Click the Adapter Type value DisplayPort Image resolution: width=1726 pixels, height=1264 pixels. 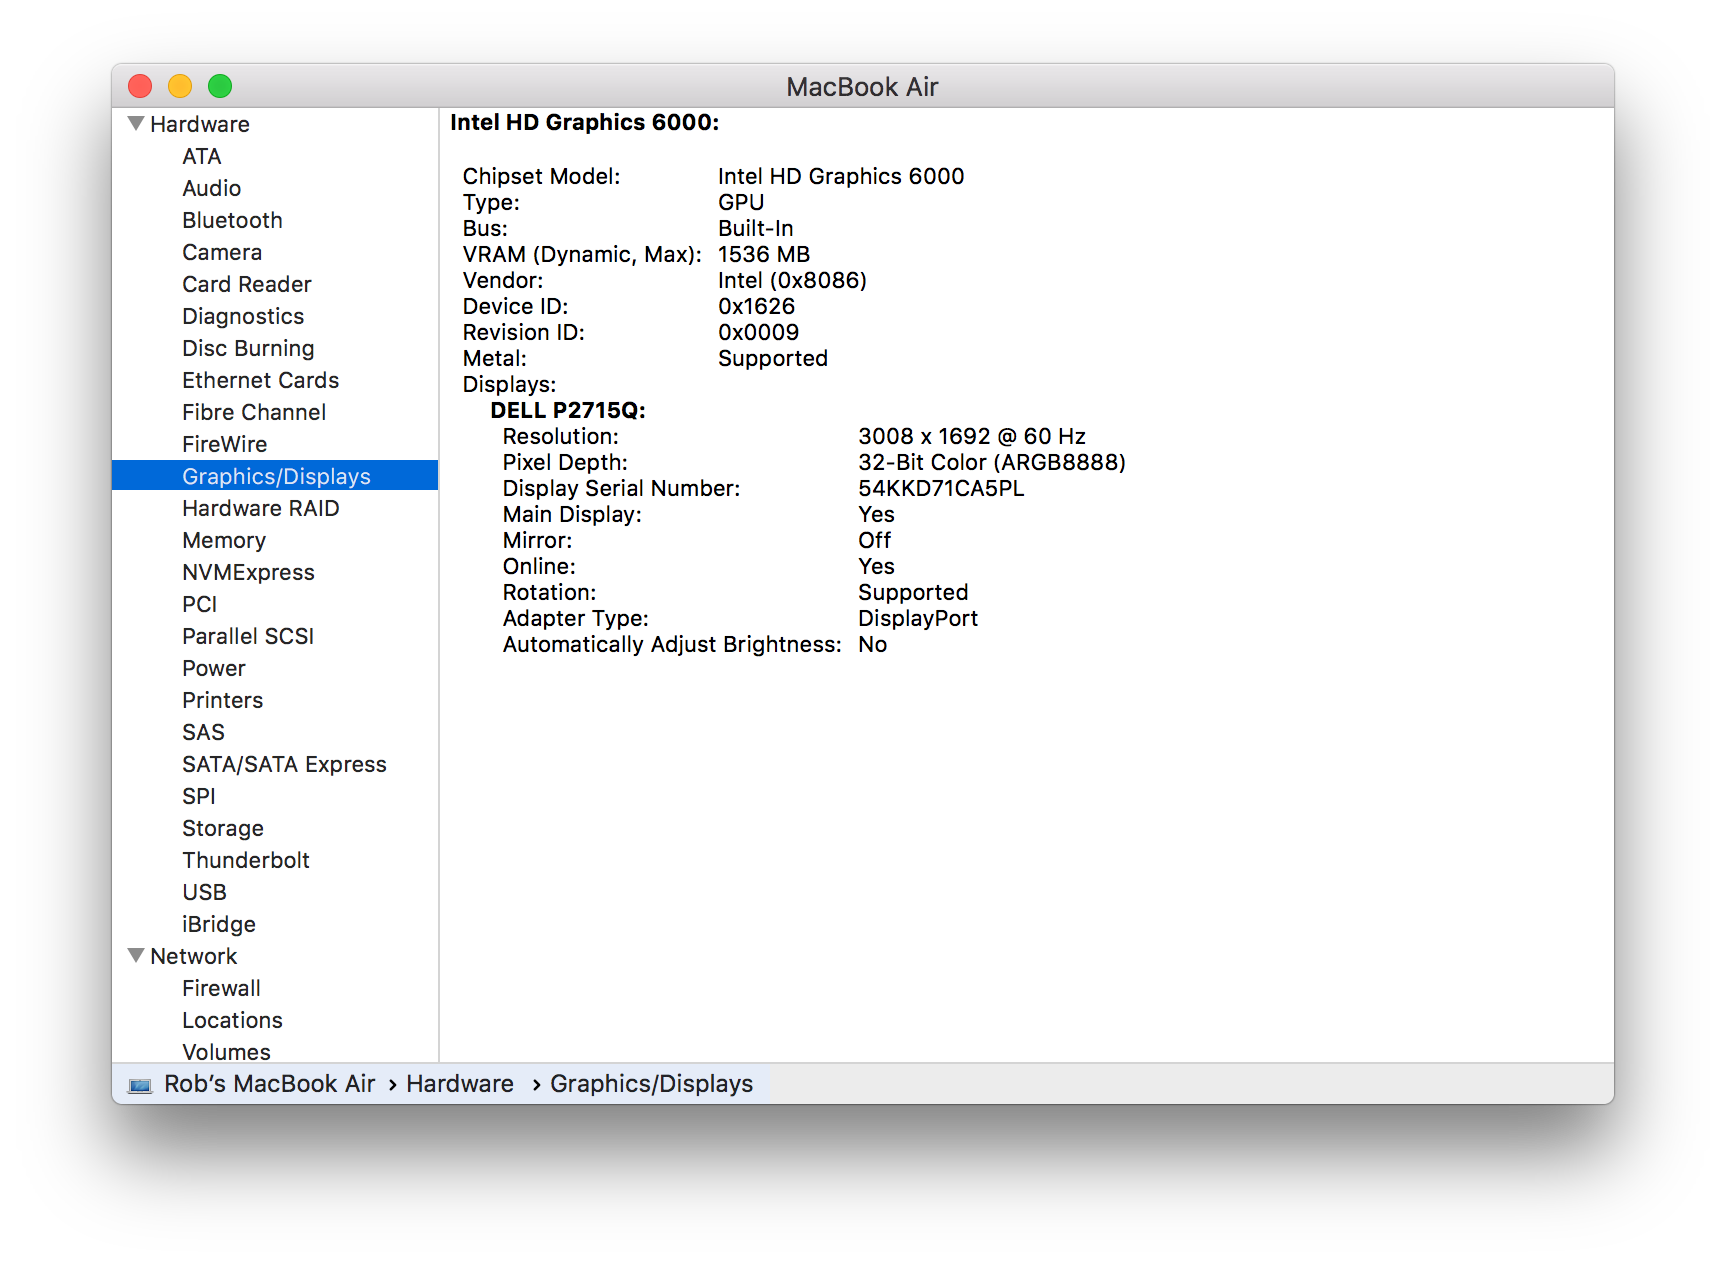[918, 618]
